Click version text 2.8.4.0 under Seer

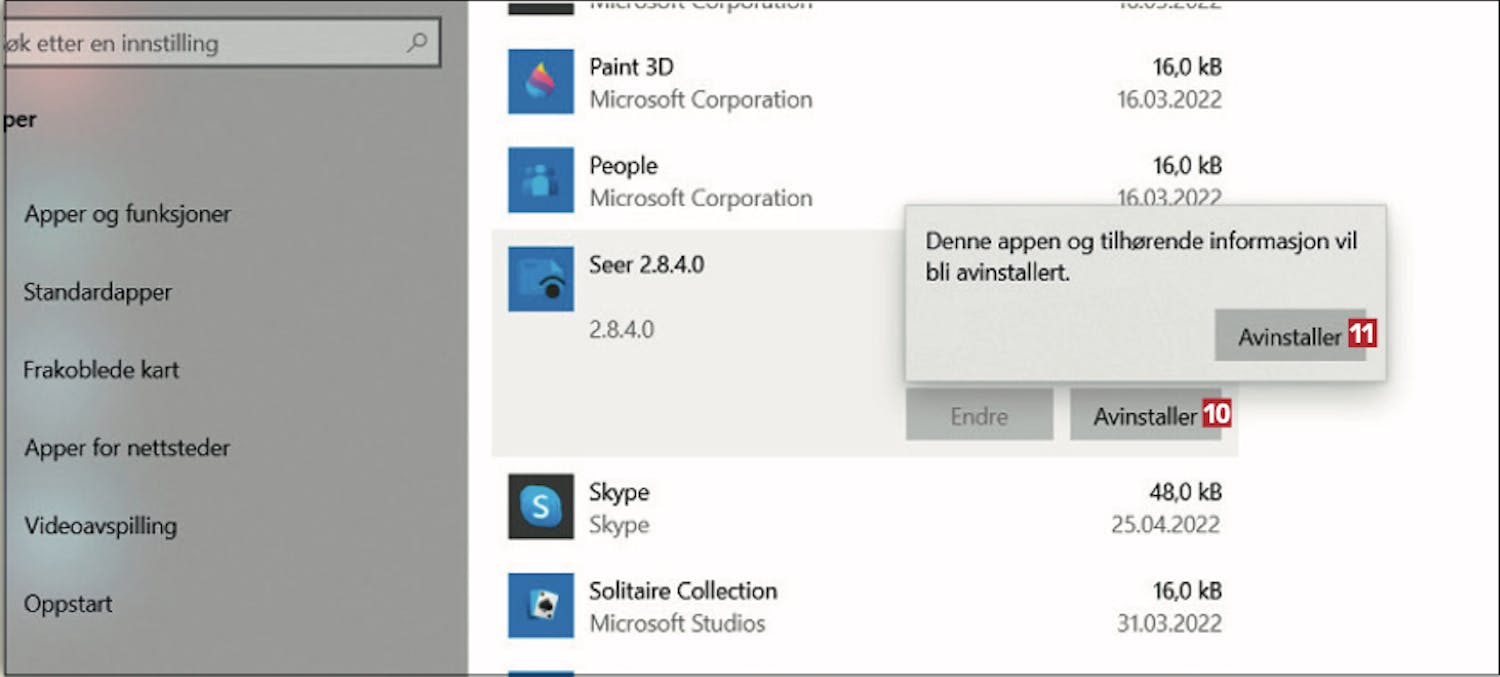(x=621, y=329)
